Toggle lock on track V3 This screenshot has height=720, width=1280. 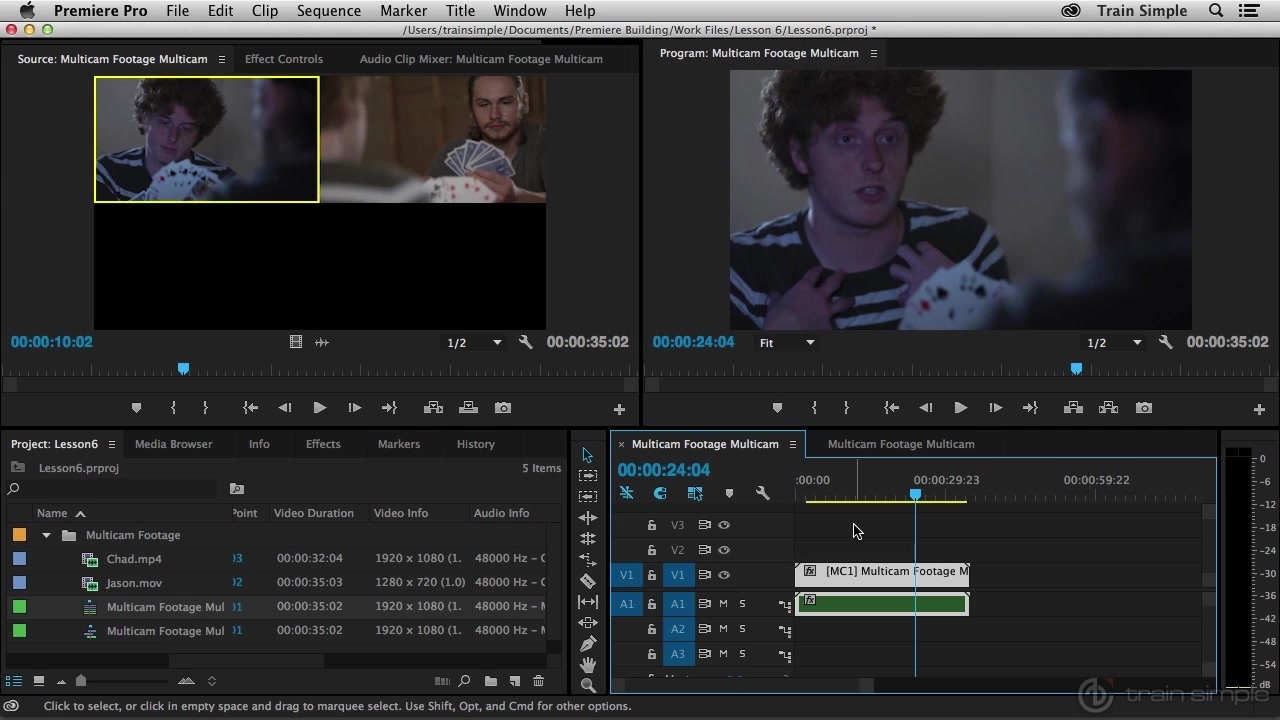(x=651, y=525)
